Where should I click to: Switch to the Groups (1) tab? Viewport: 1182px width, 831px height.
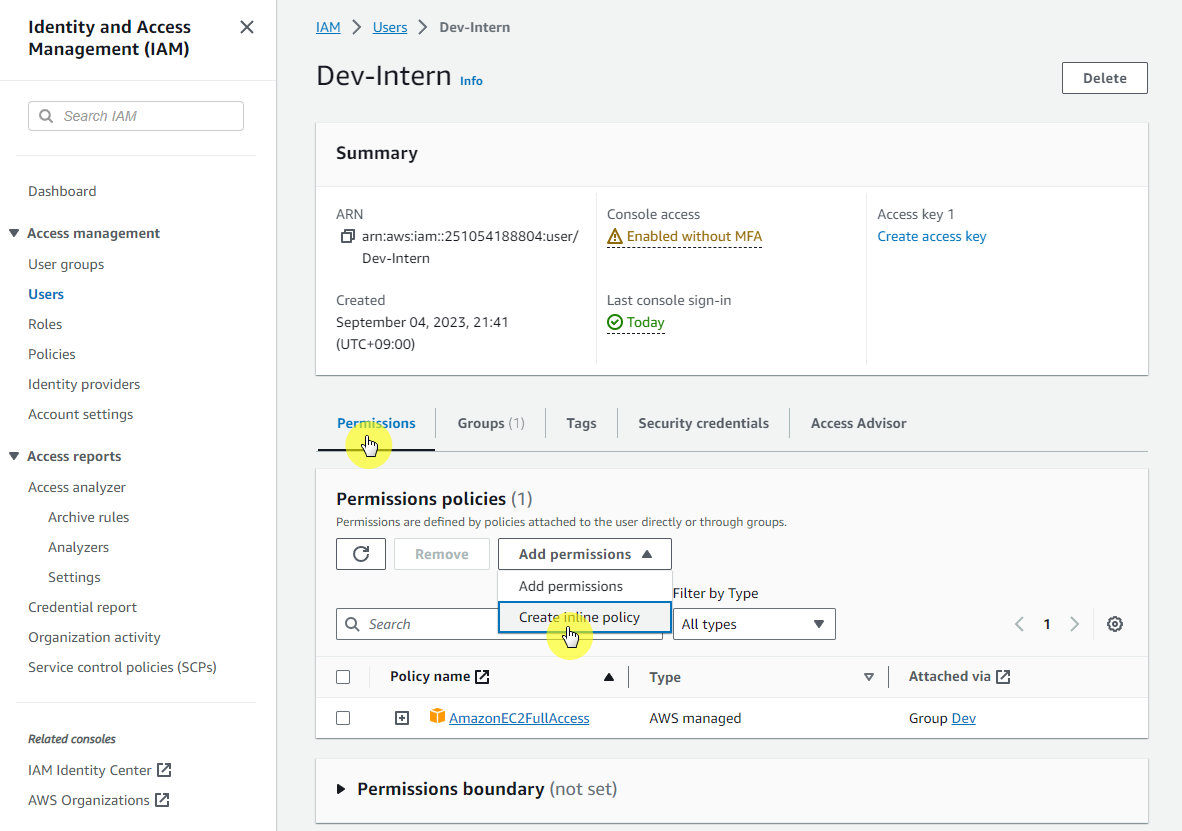pos(491,423)
